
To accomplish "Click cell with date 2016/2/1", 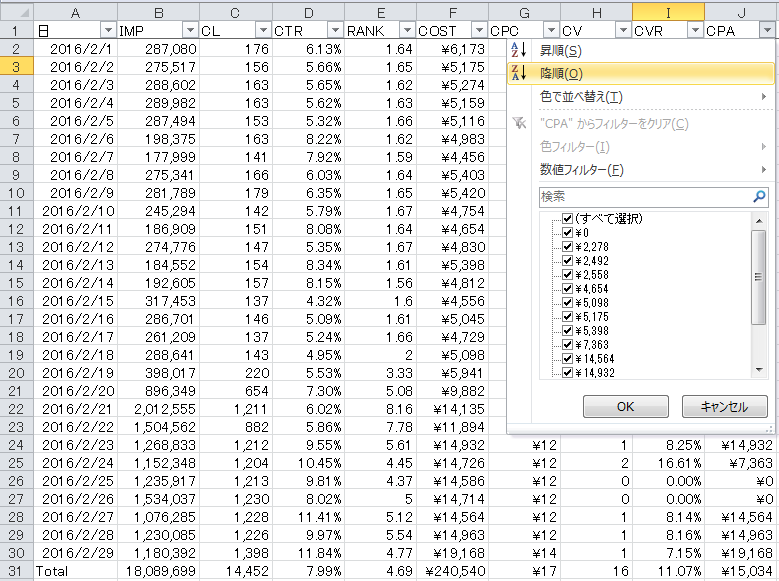I will [x=76, y=49].
